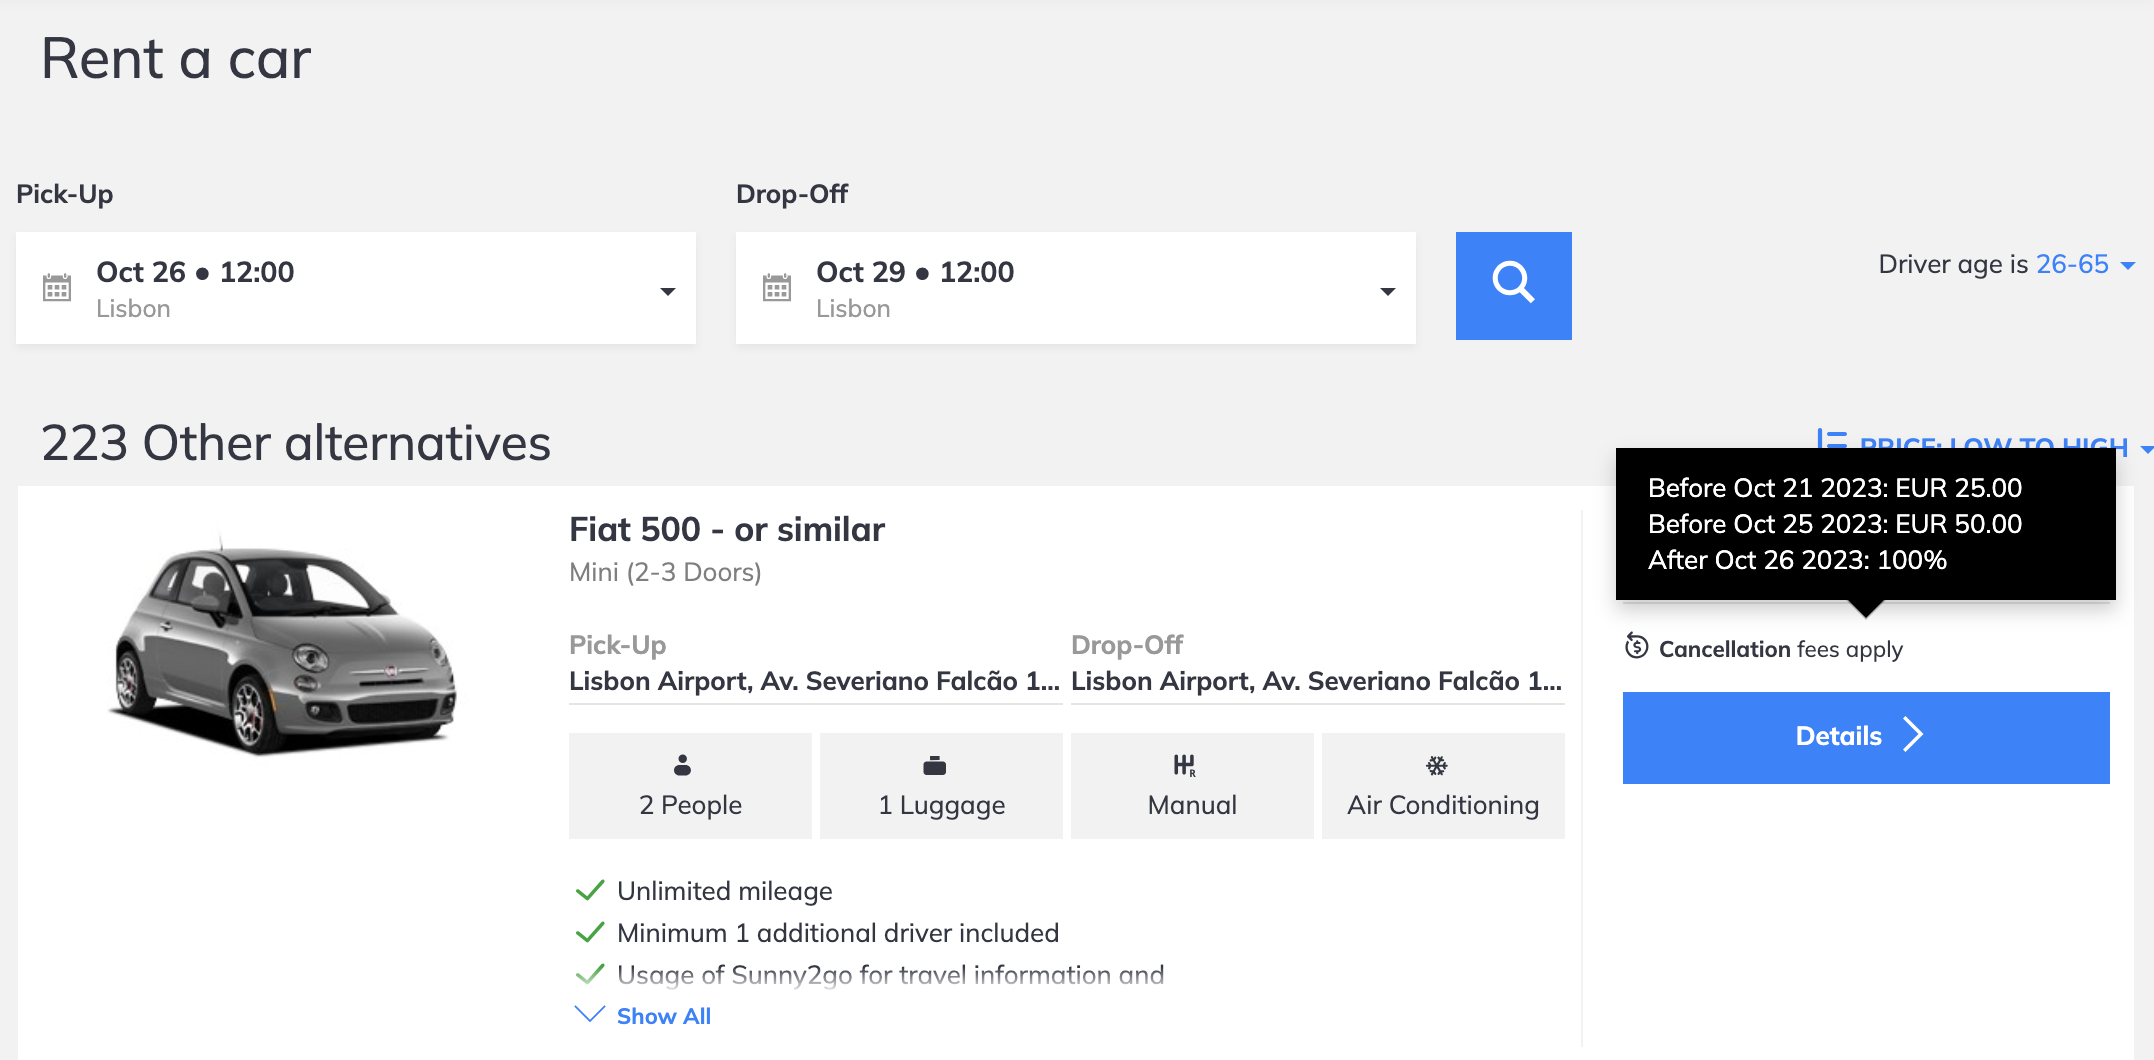The image size is (2154, 1060).
Task: Click the person icon above 2 People
Action: click(x=682, y=766)
